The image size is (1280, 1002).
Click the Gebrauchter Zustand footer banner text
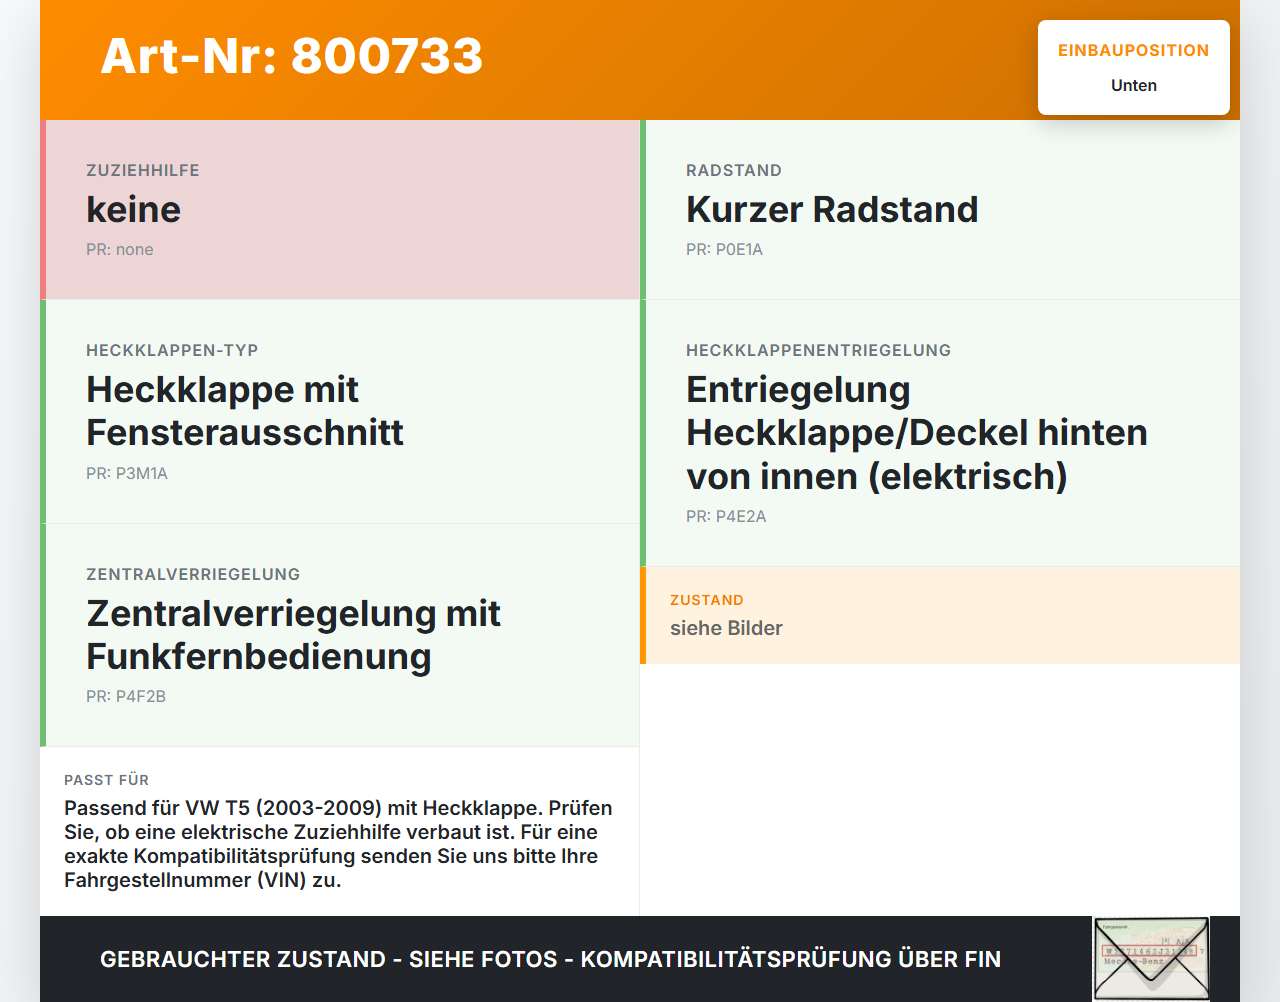550,959
